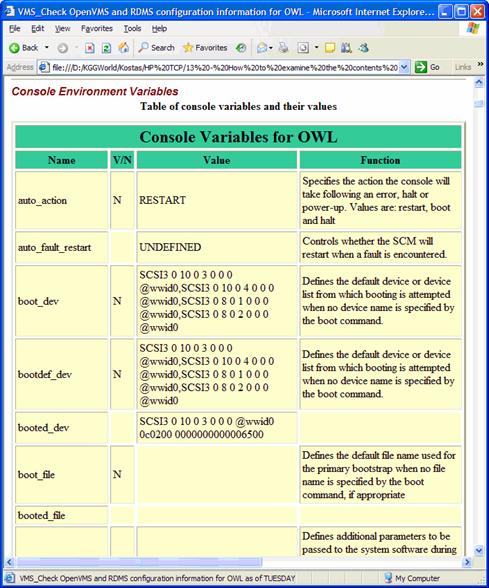Click the Back navigation button
Viewport: 489px width, 588px height.
[x=23, y=48]
